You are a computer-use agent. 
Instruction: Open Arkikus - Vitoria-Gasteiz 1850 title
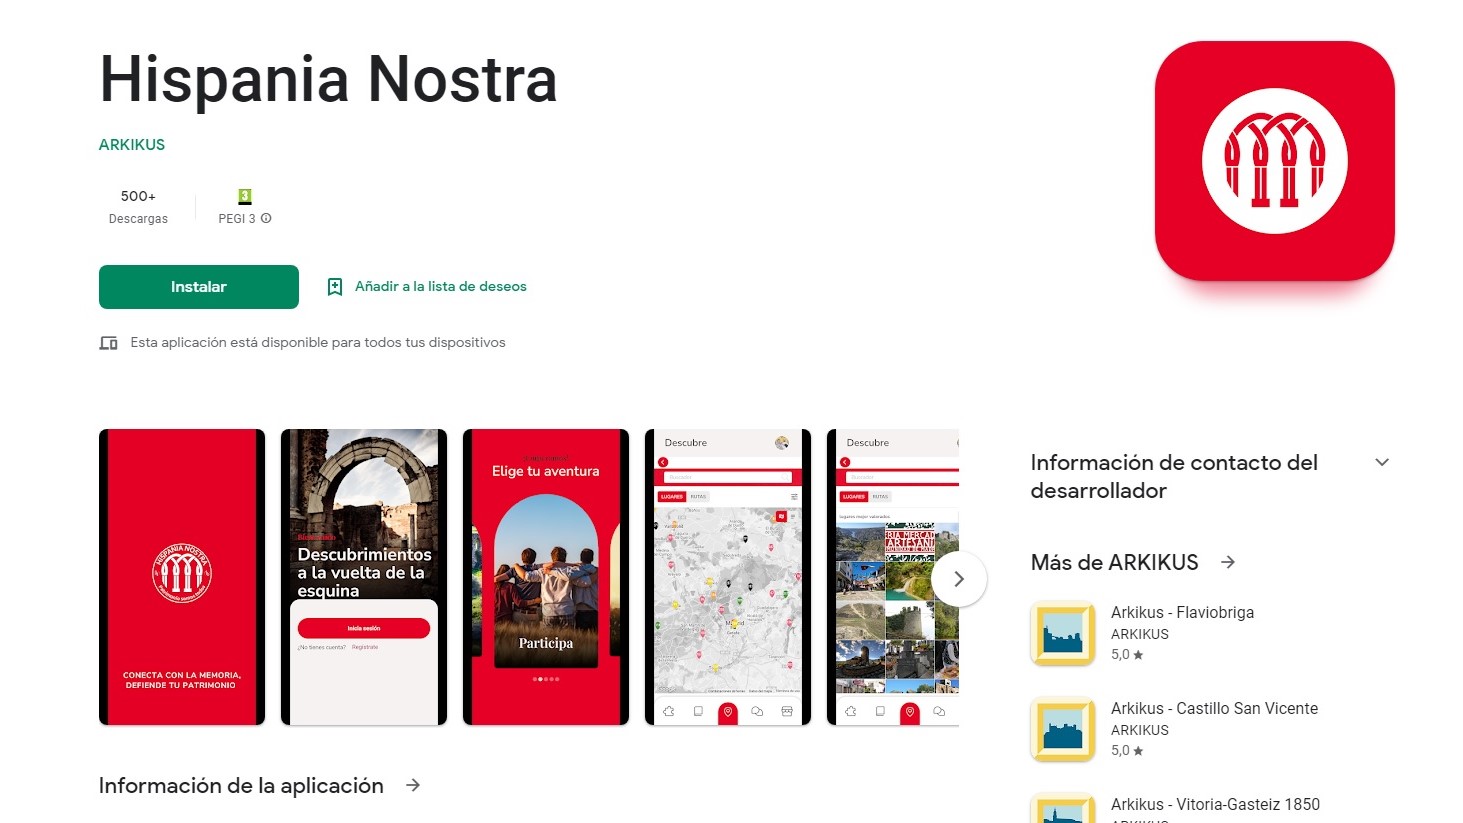point(1215,804)
